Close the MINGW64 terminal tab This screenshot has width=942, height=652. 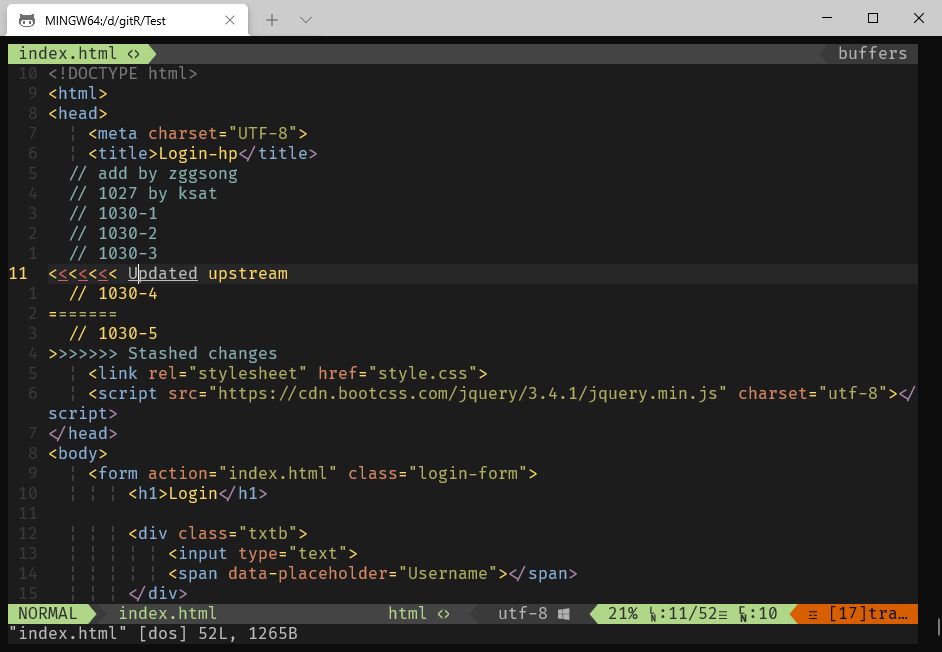[230, 19]
